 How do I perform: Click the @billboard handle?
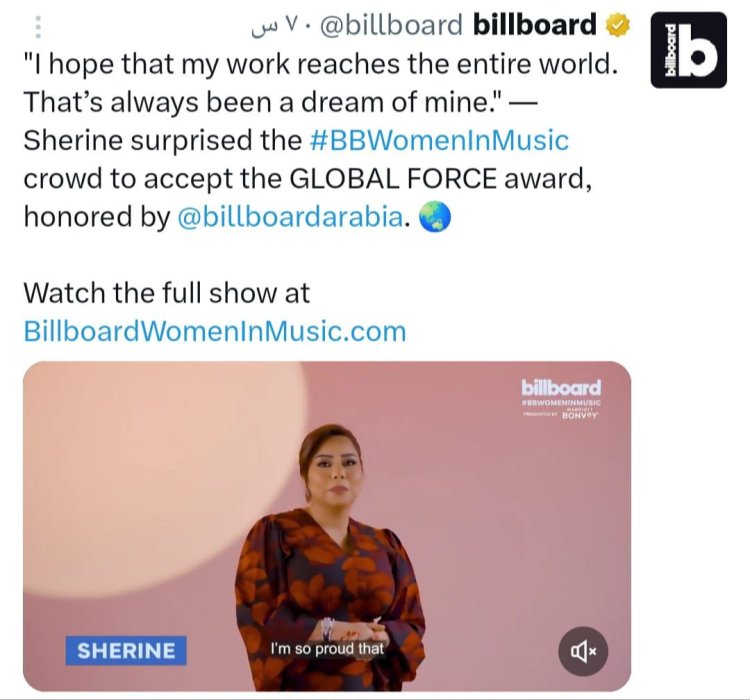pyautogui.click(x=391, y=25)
